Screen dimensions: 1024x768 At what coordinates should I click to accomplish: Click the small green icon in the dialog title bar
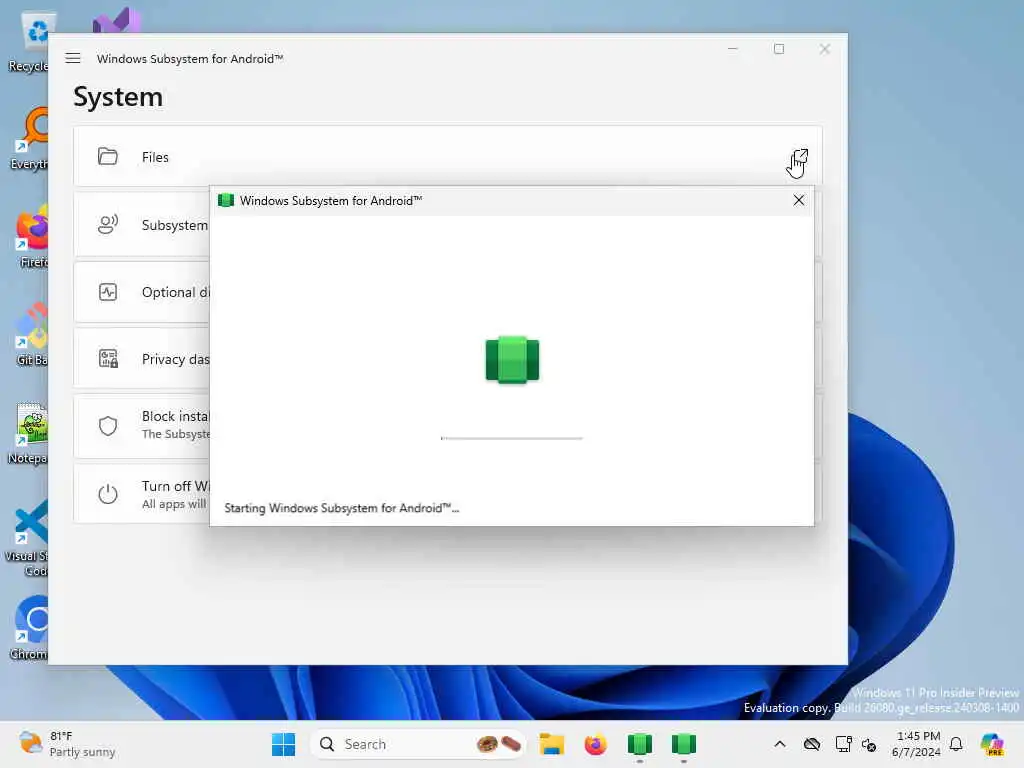[x=226, y=200]
